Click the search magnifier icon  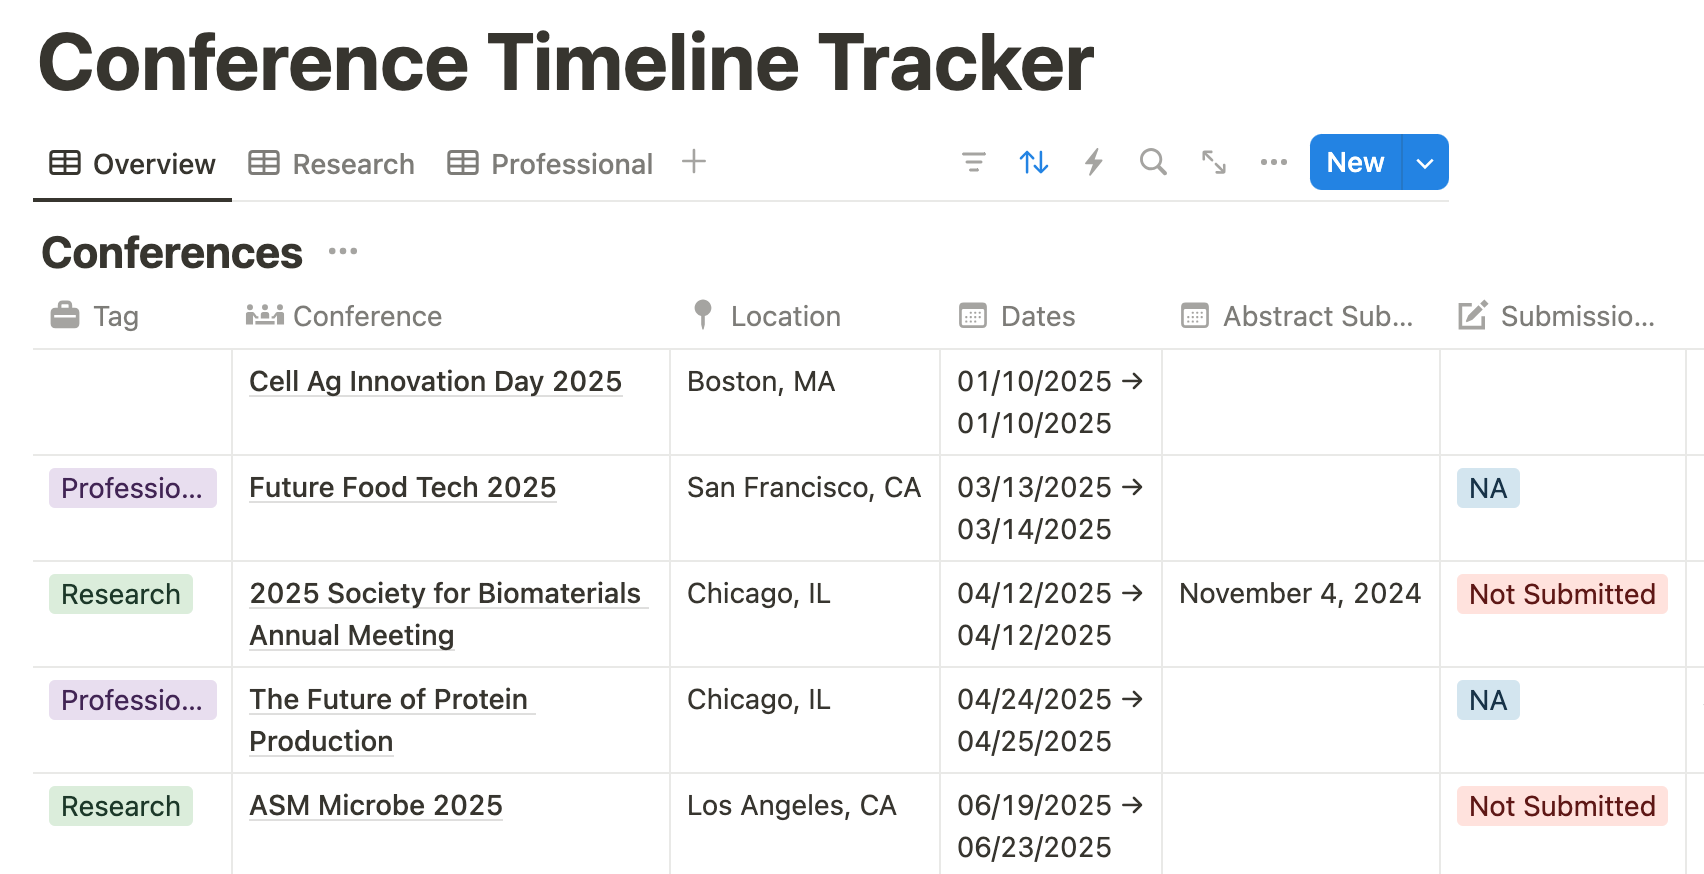[x=1153, y=162]
